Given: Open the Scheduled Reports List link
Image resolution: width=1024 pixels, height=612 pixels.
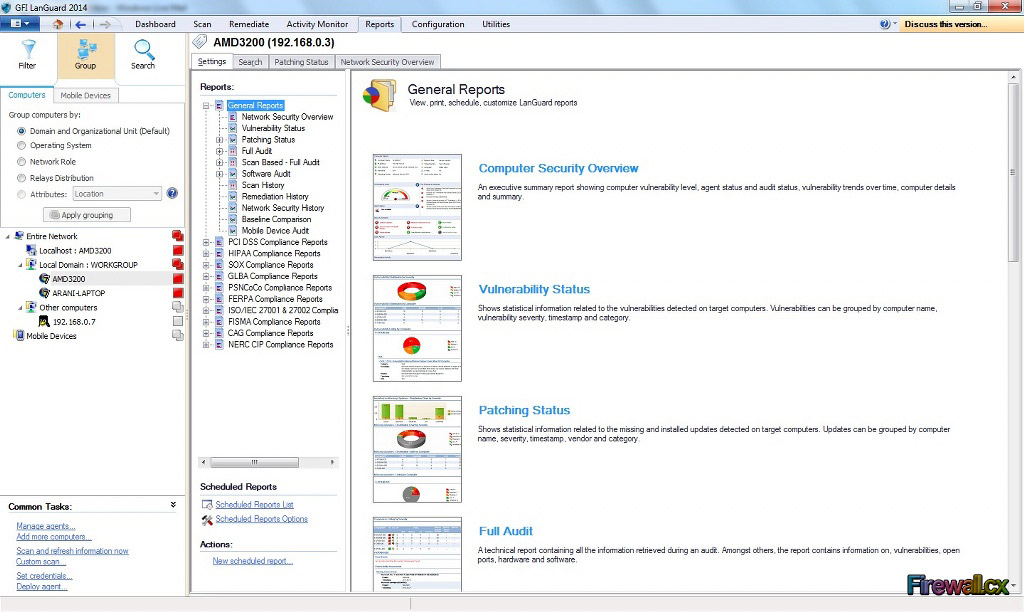Looking at the screenshot, I should tap(255, 504).
